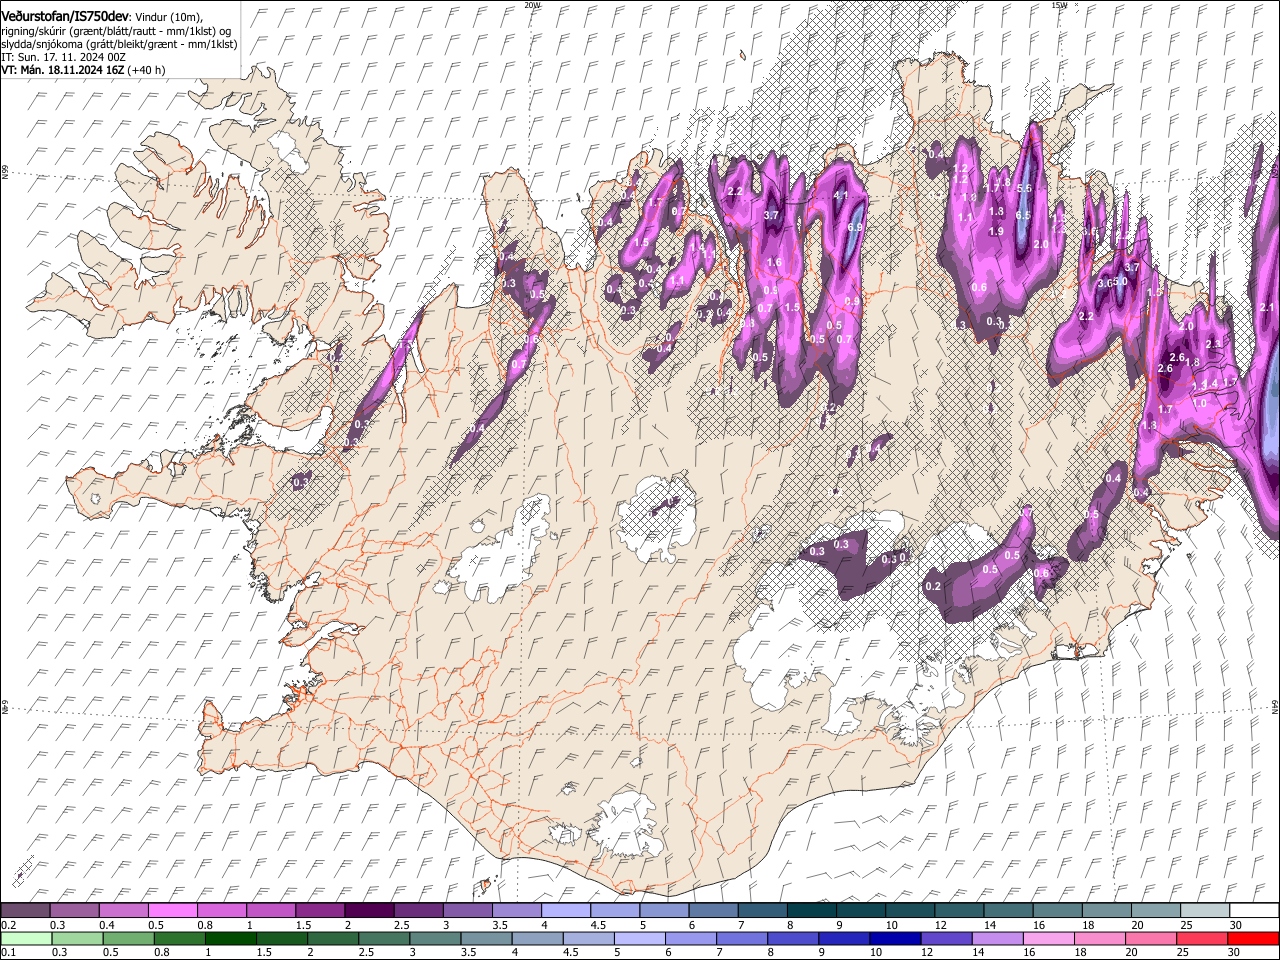Click the 4.1 snowfall value on map

(841, 196)
